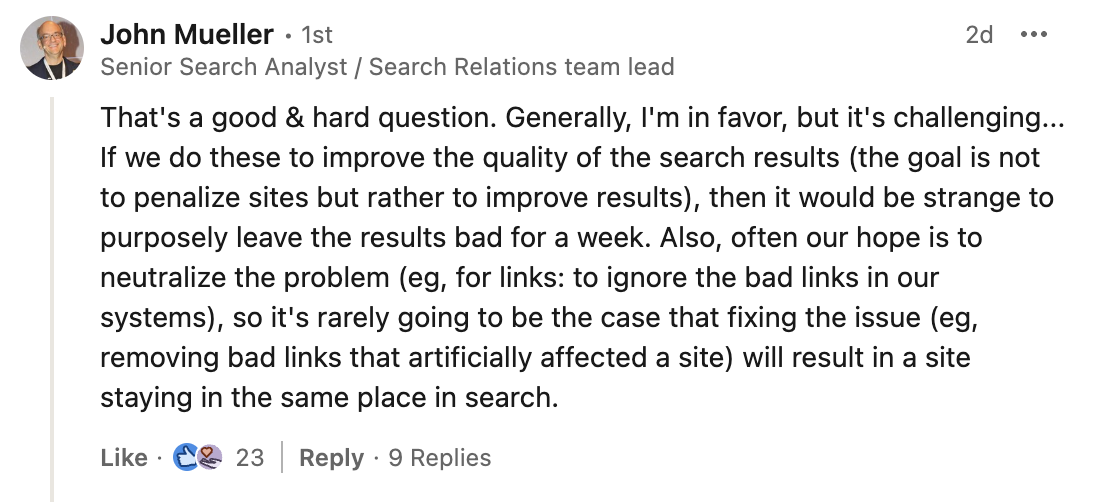Reply to John Mueller's comment
The image size is (1094, 502).
tap(331, 458)
